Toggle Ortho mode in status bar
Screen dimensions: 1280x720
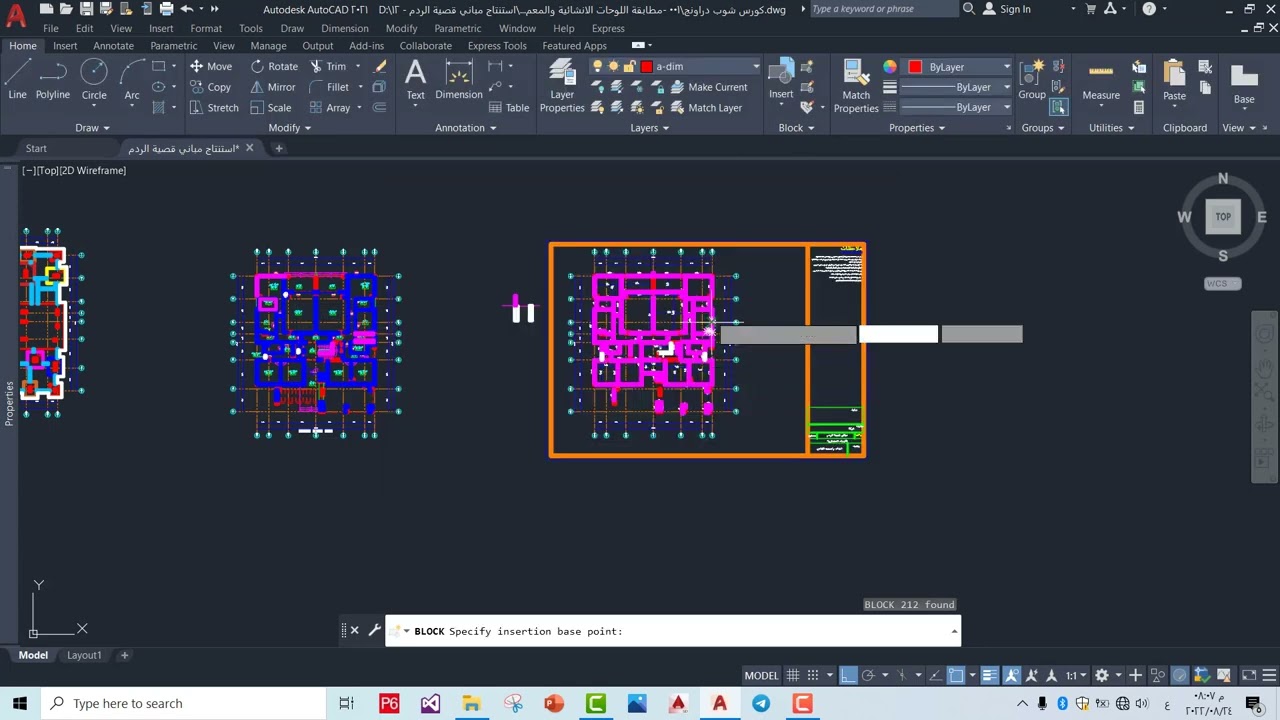(848, 675)
